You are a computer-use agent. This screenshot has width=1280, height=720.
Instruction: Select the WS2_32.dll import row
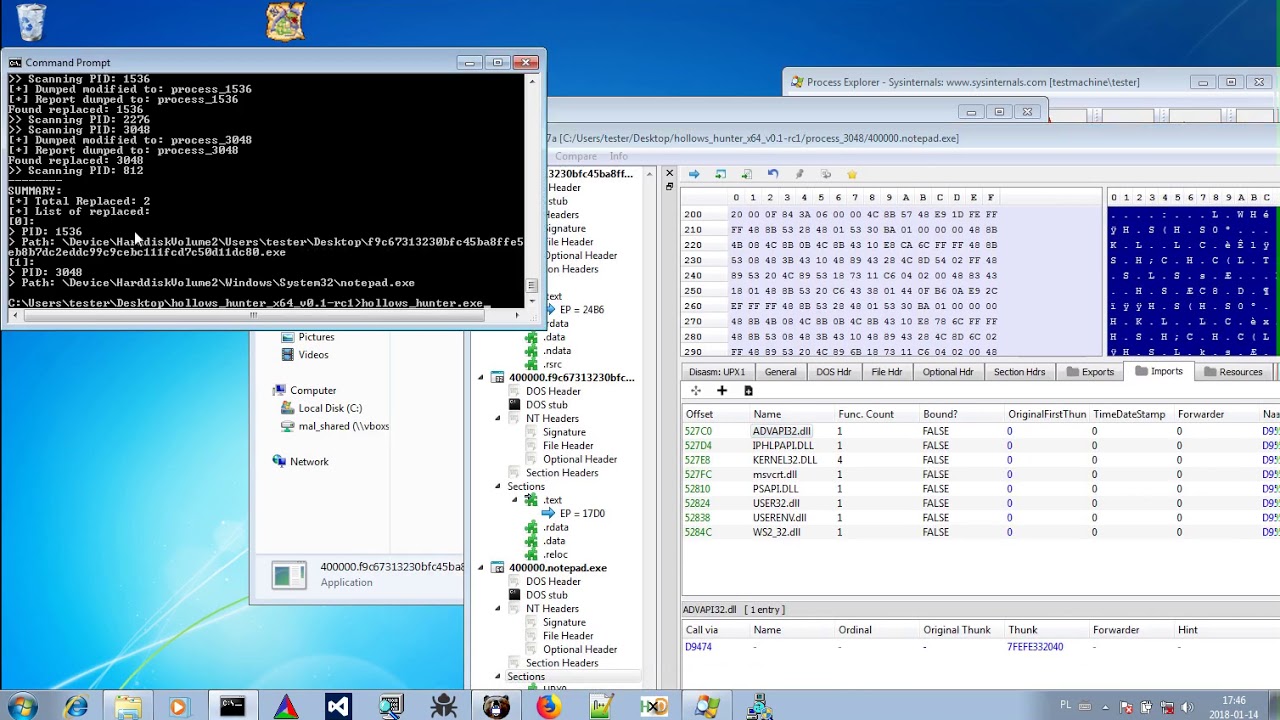(x=980, y=532)
